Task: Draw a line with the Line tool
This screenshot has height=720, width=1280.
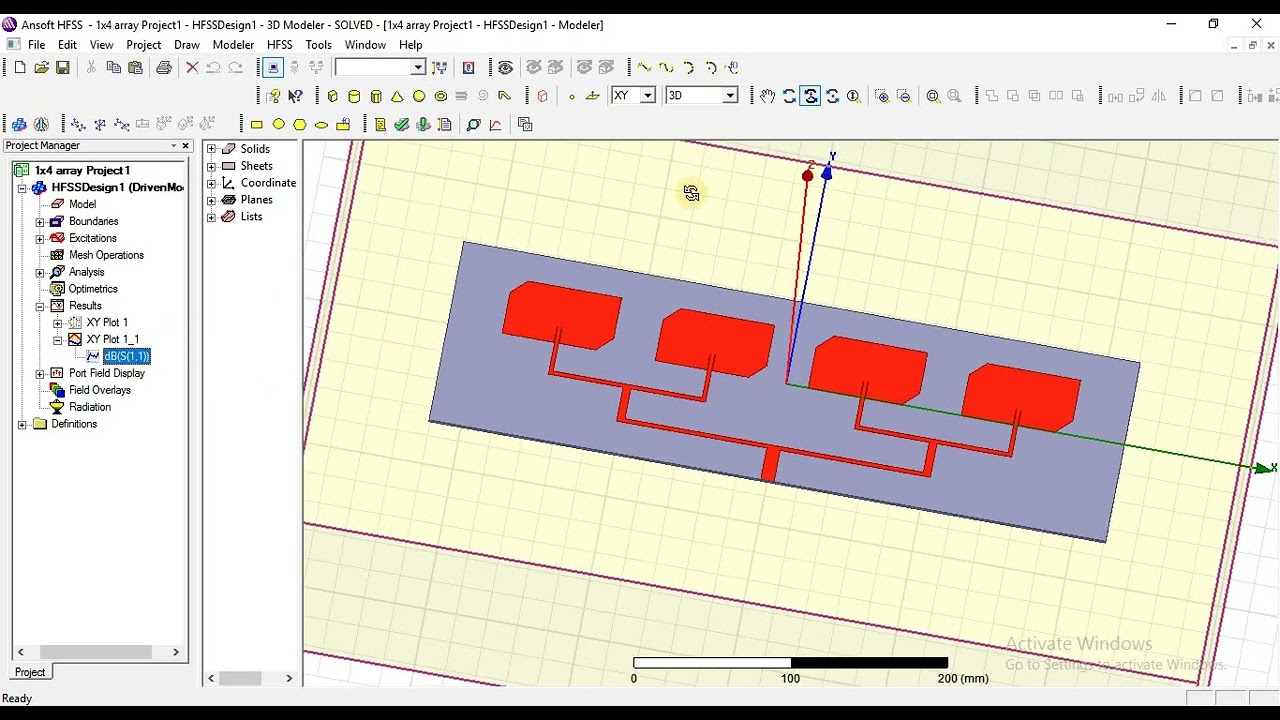Action: (x=644, y=67)
